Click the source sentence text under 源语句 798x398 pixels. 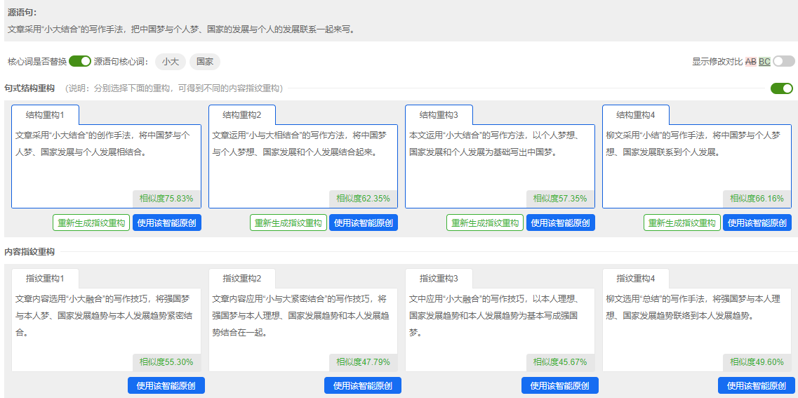[x=181, y=30]
